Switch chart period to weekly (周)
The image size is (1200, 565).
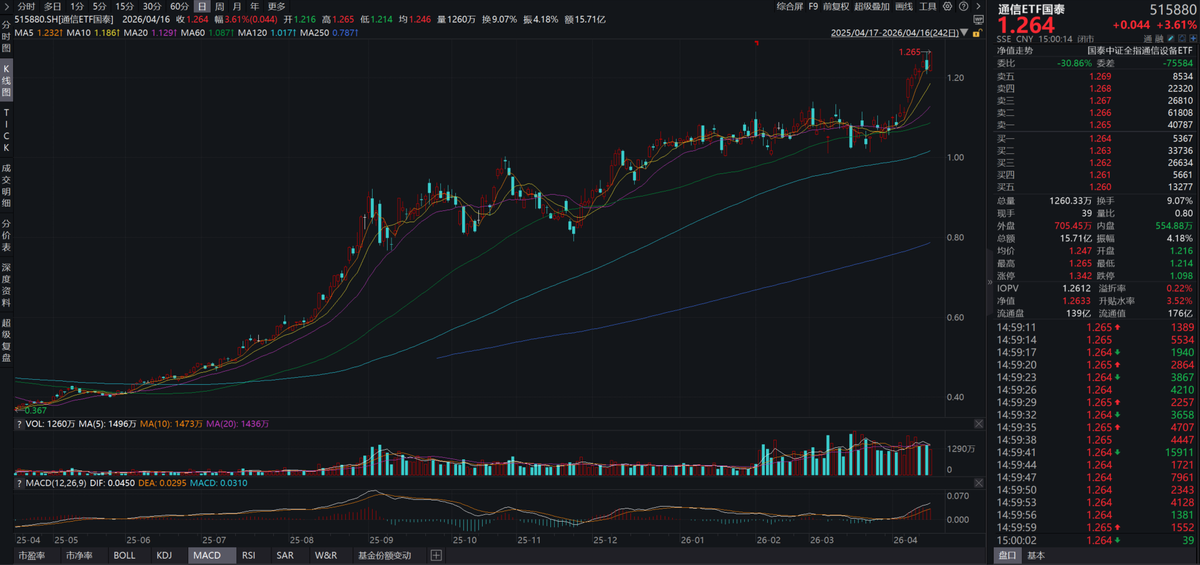(219, 6)
